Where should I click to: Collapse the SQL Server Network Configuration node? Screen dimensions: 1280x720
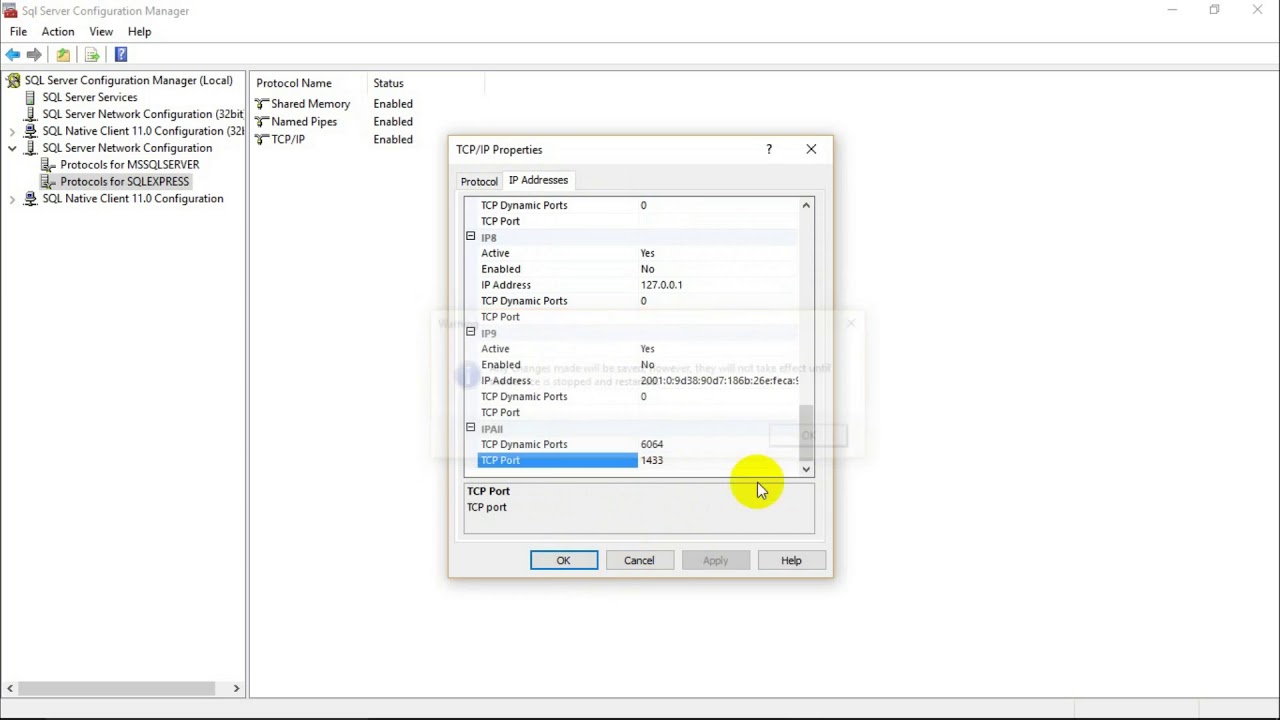point(12,148)
